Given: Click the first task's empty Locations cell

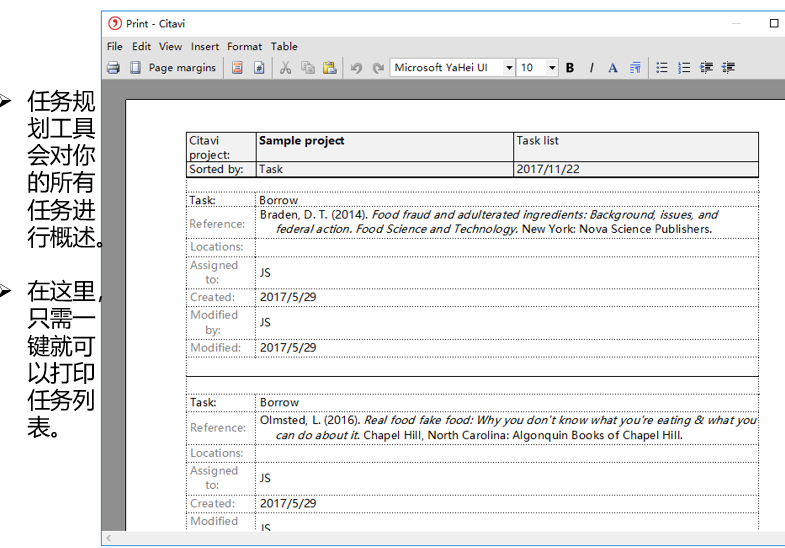Looking at the screenshot, I should [x=507, y=247].
